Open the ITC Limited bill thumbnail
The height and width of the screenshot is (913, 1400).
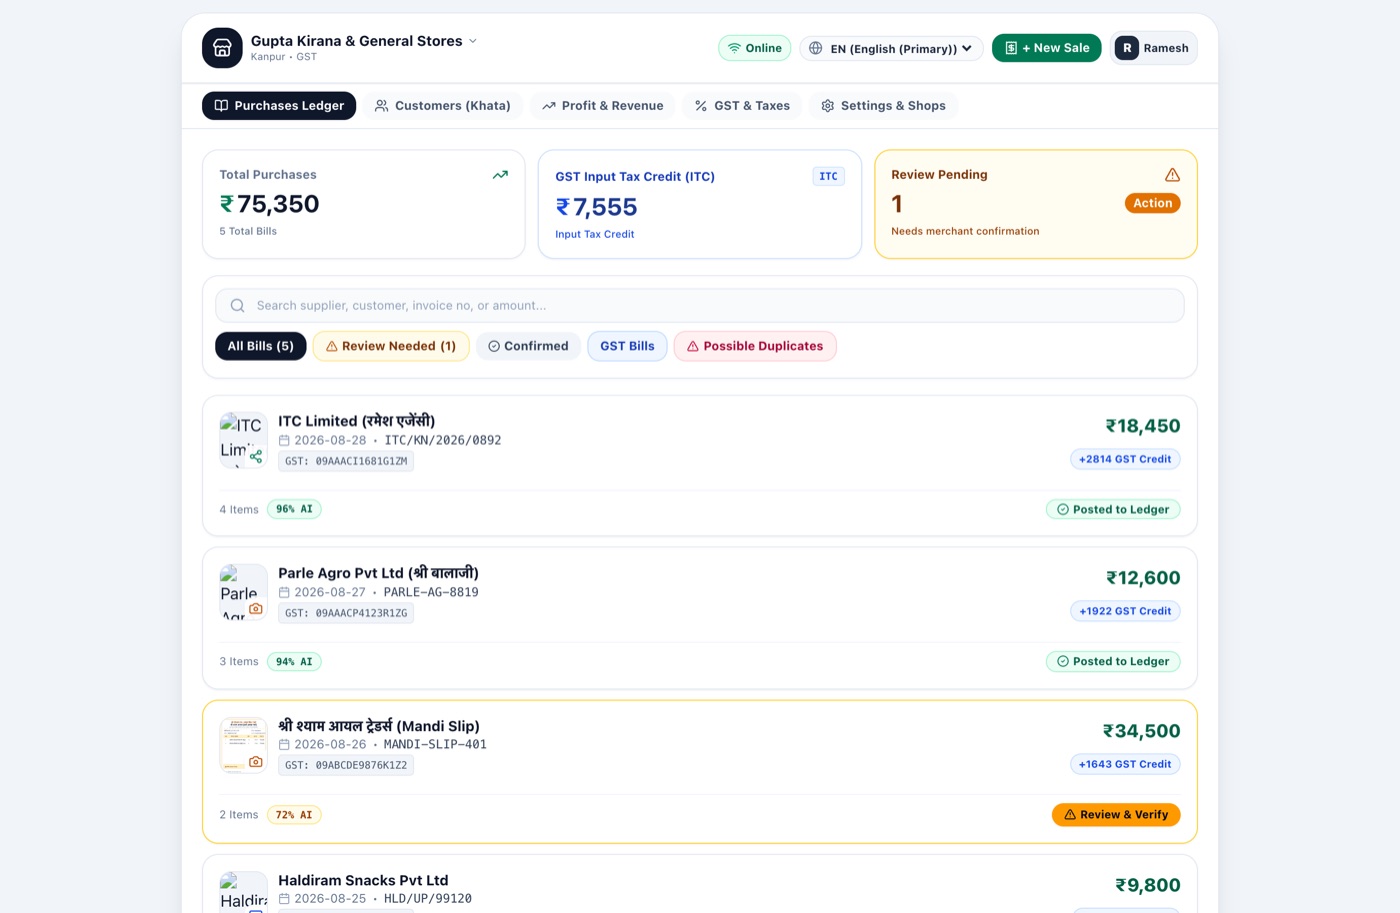pyautogui.click(x=243, y=440)
